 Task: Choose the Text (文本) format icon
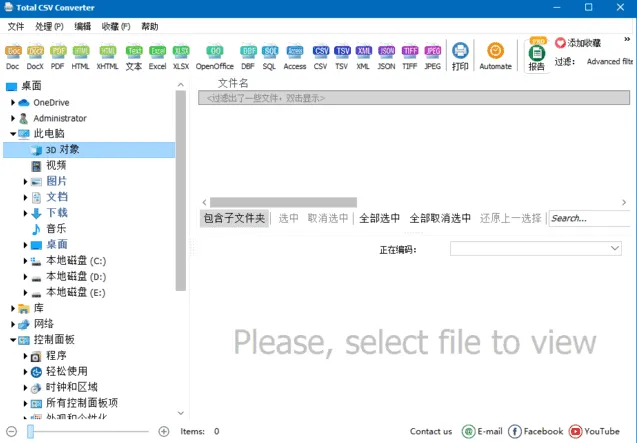[134, 56]
